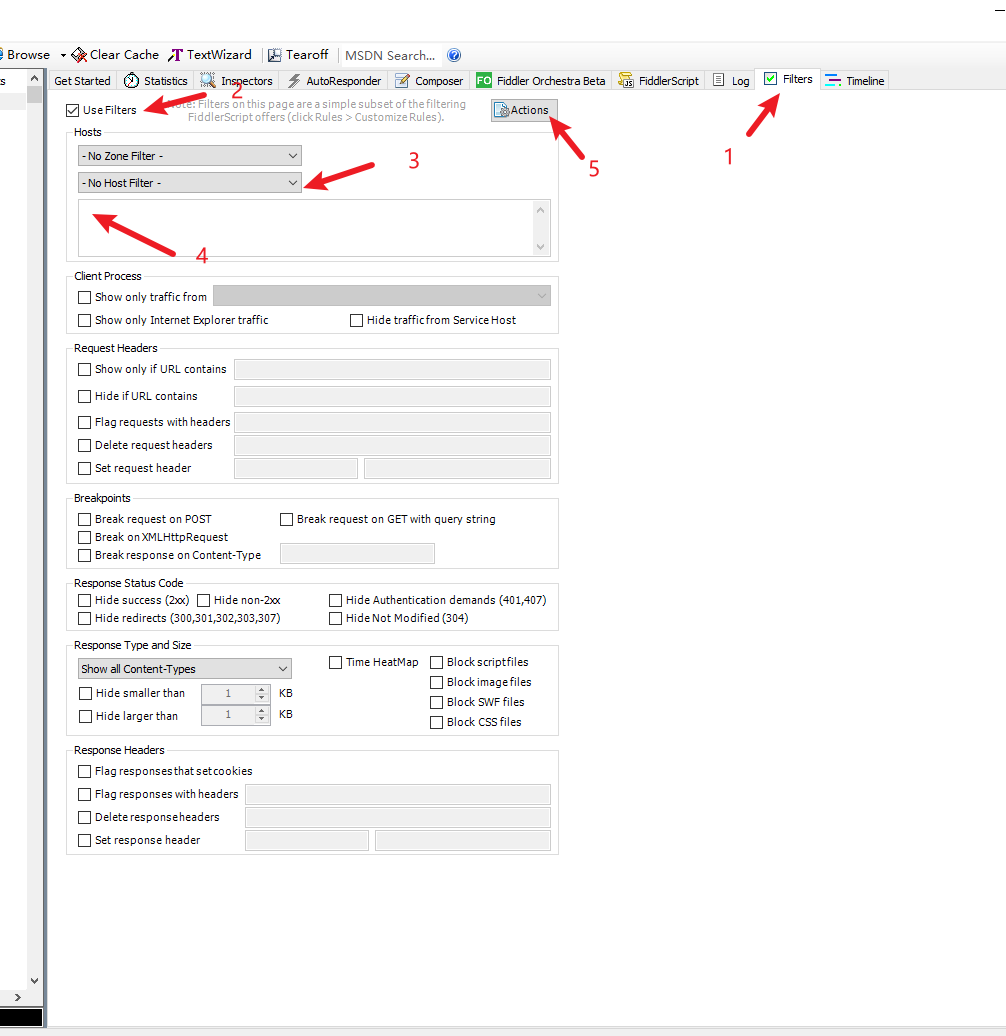The width and height of the screenshot is (1006, 1036).
Task: Switch to the Inspectors tab
Action: (236, 81)
